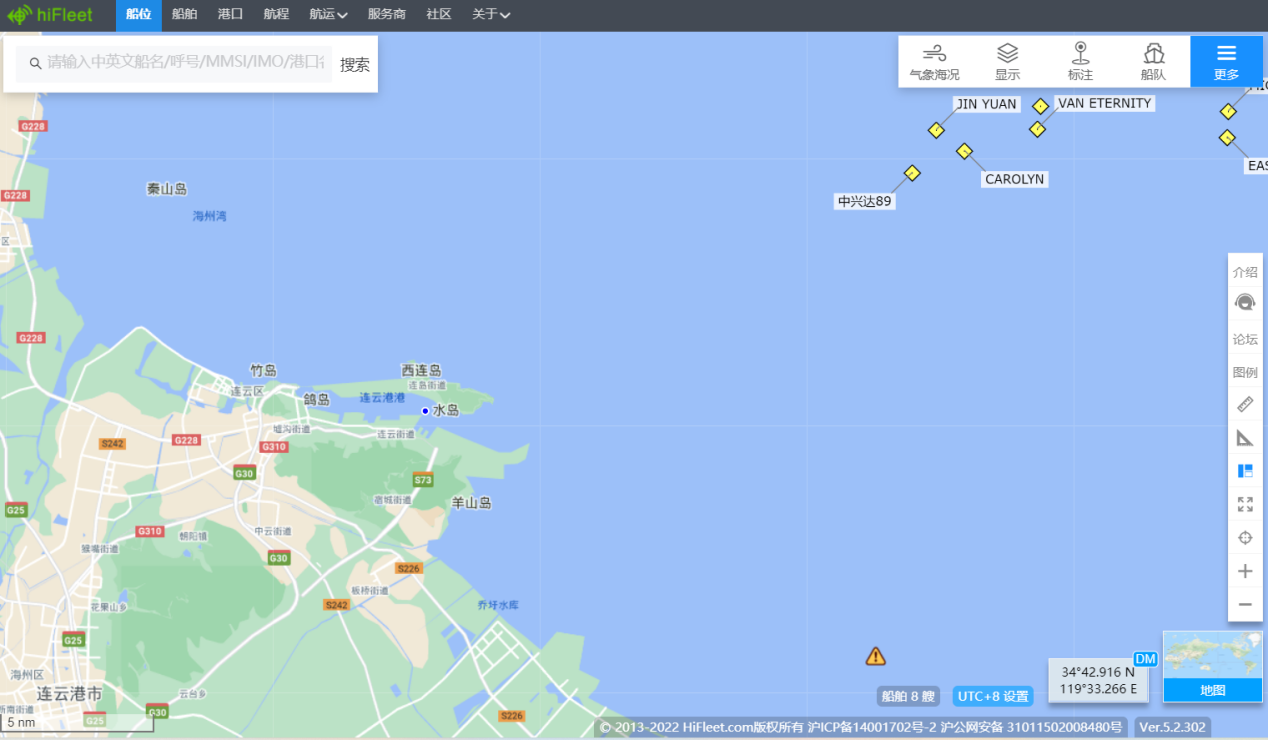Select the ruler distance measuring tool

pyautogui.click(x=1245, y=404)
